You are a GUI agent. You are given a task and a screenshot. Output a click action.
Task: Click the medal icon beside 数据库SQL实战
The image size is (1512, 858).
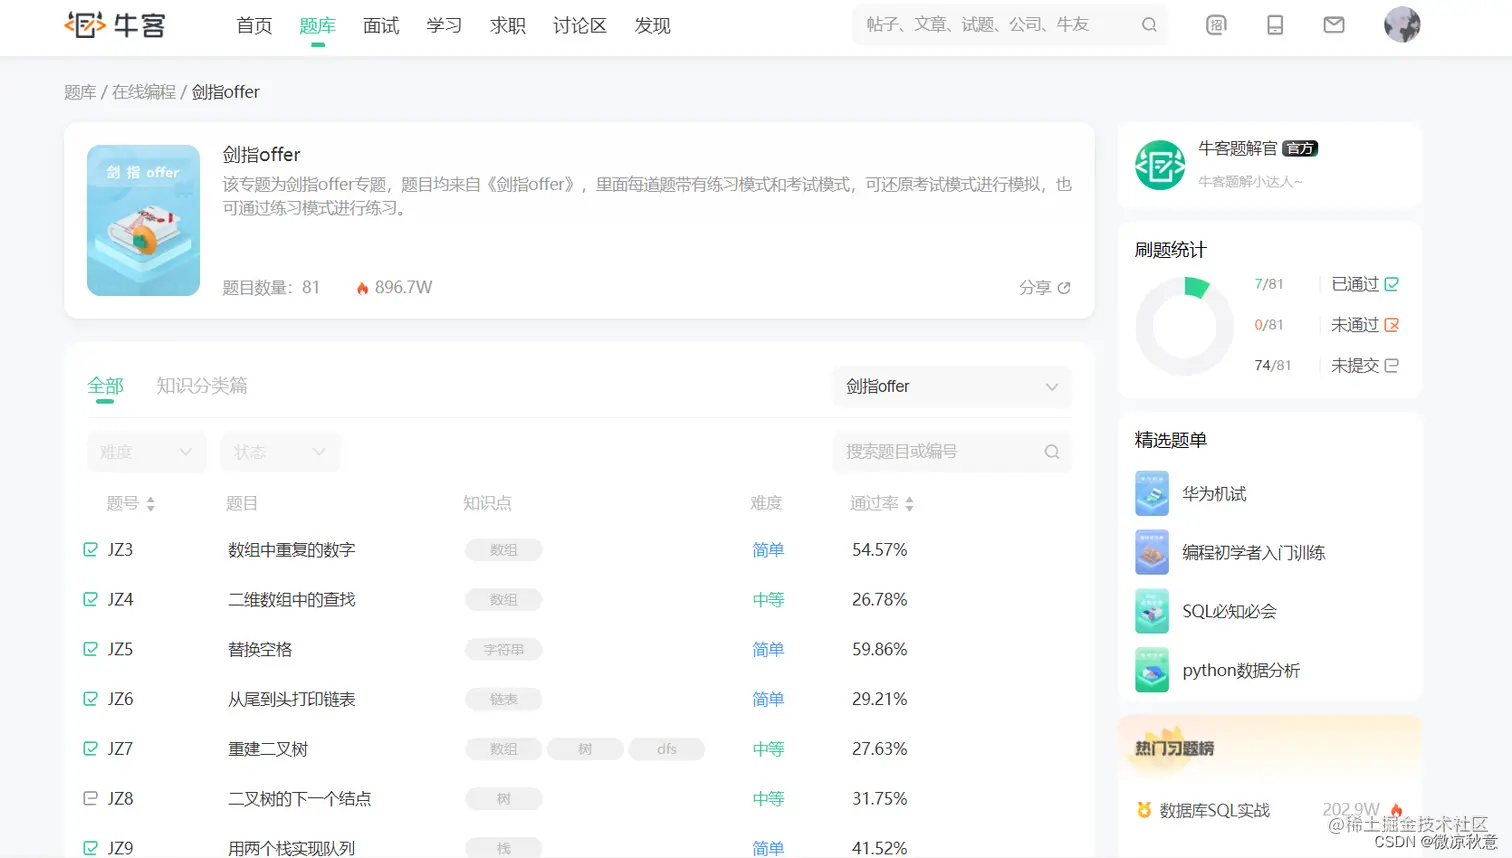click(1144, 810)
